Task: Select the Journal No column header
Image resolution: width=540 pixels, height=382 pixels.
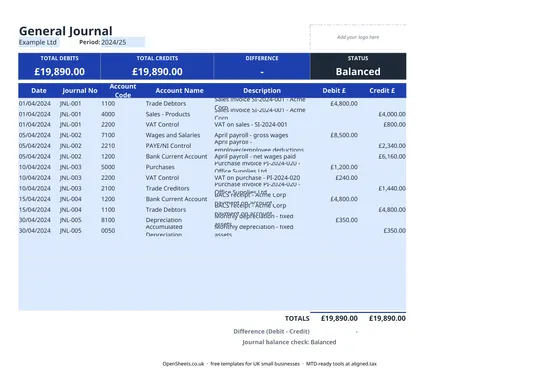Action: point(80,91)
